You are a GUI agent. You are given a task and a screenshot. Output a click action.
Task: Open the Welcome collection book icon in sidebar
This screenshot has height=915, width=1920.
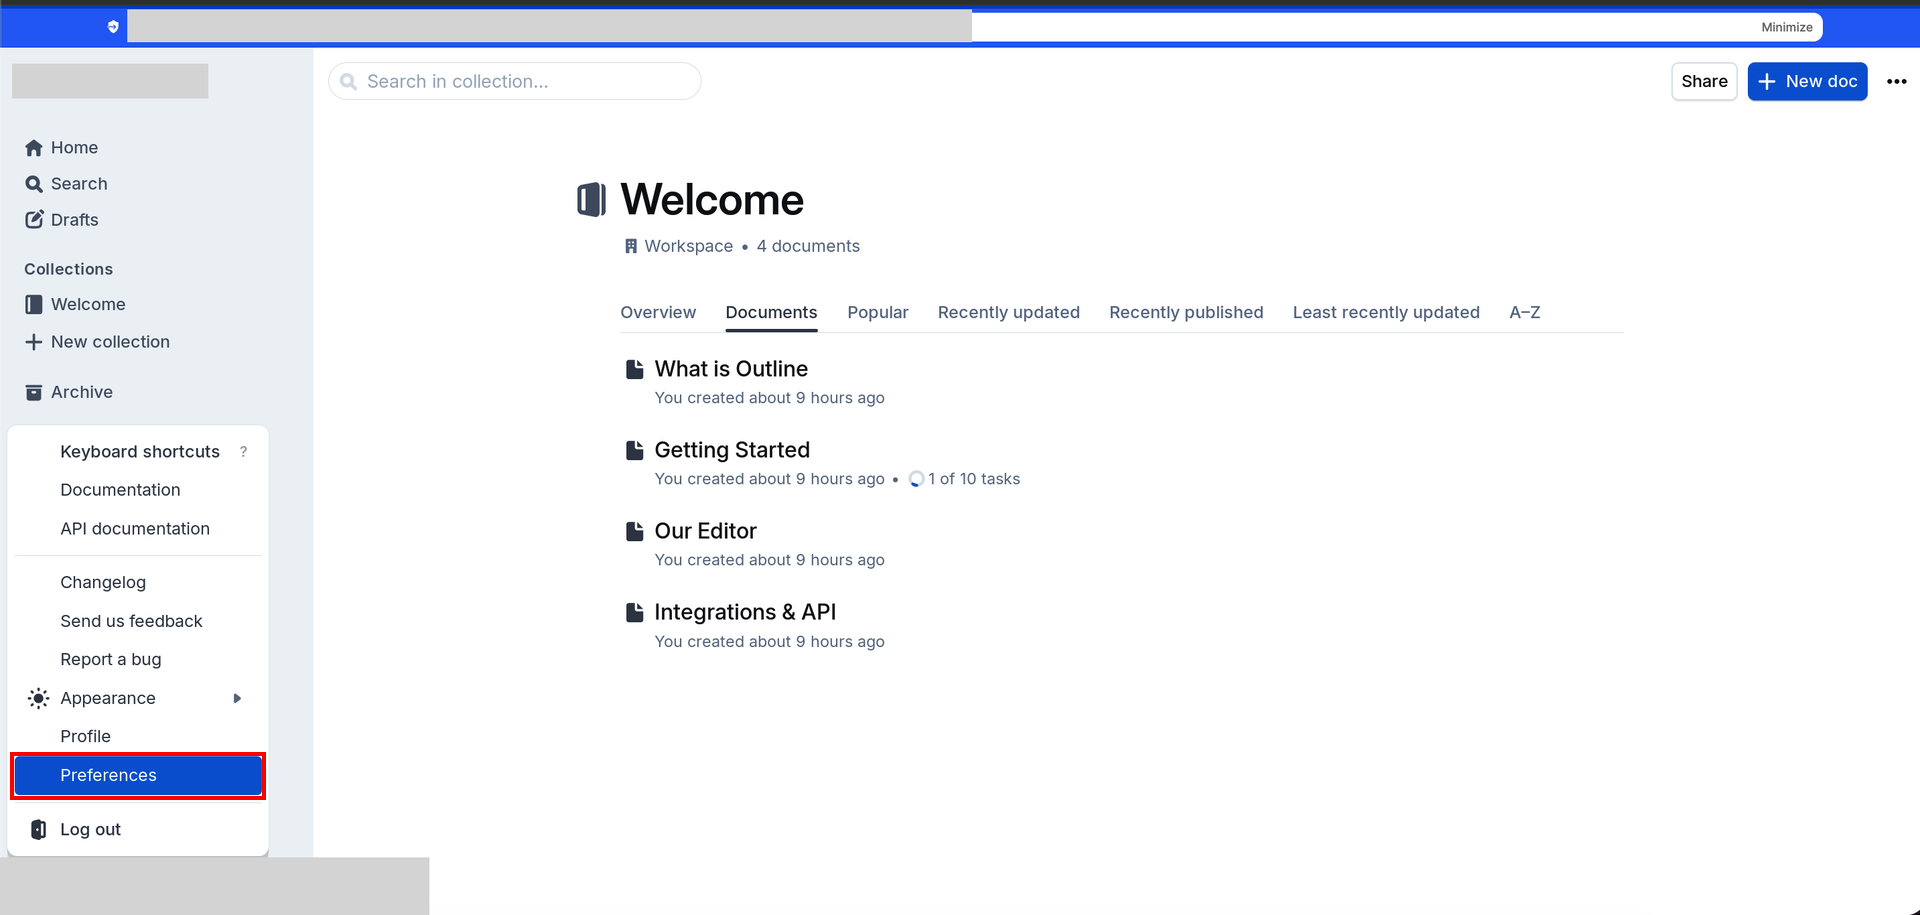click(x=34, y=304)
